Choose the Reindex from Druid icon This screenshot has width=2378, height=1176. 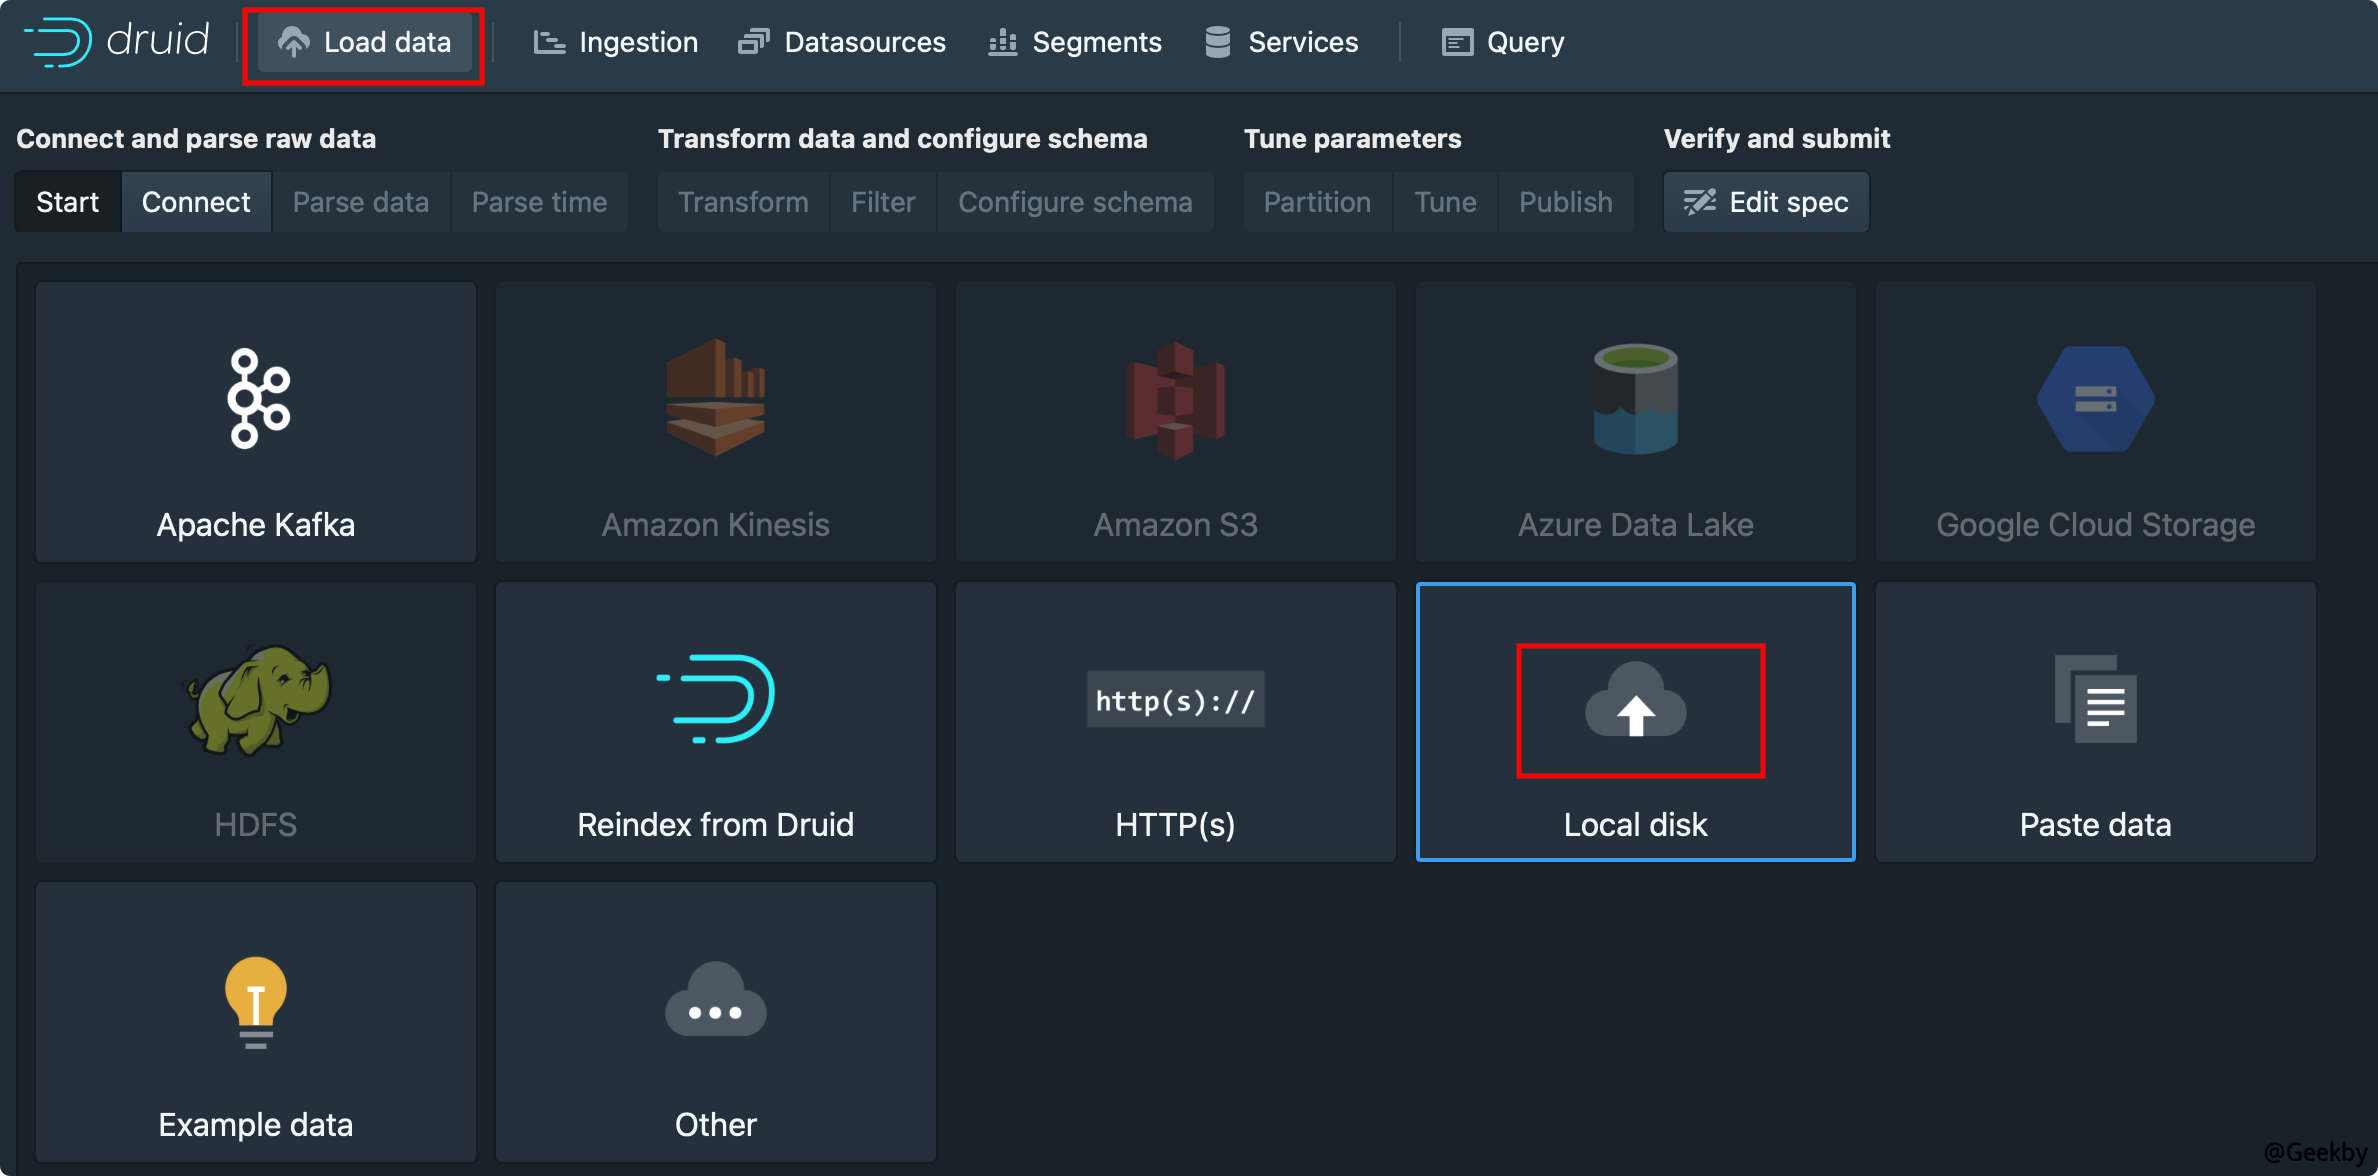pyautogui.click(x=716, y=699)
